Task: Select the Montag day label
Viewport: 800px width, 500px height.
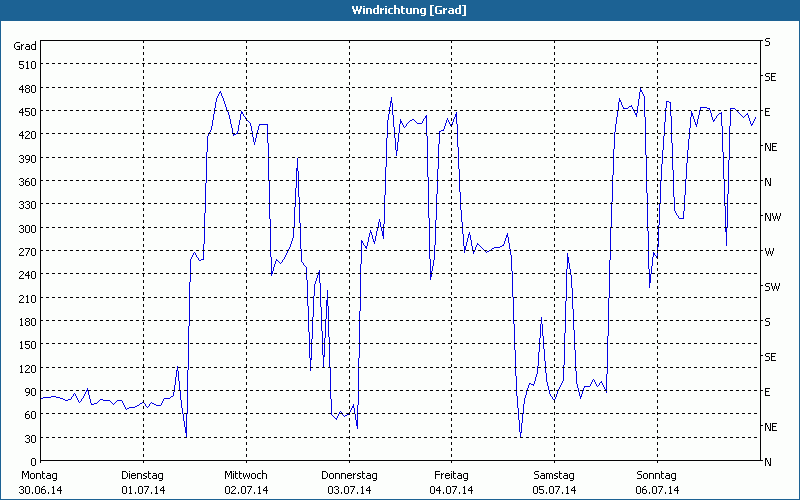Action: click(39, 475)
